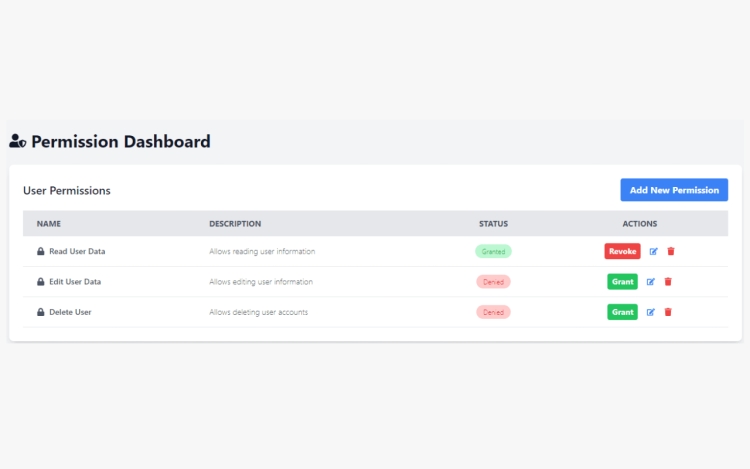This screenshot has width=750, height=469.
Task: Click the Granted status badge
Action: point(493,251)
